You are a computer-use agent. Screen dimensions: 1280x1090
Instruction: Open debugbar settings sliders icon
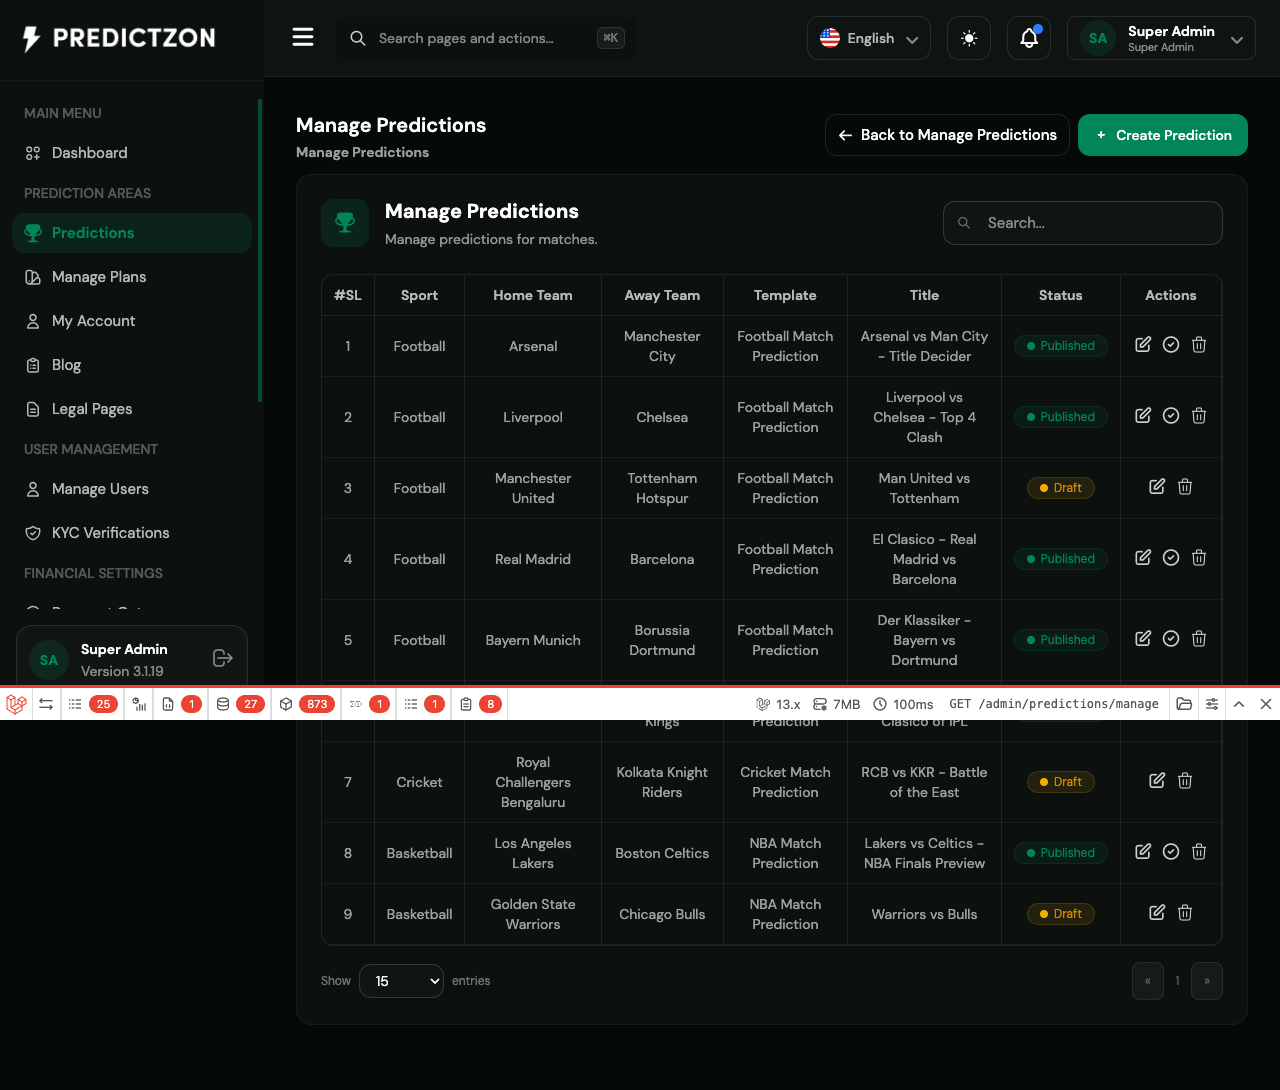click(1212, 704)
